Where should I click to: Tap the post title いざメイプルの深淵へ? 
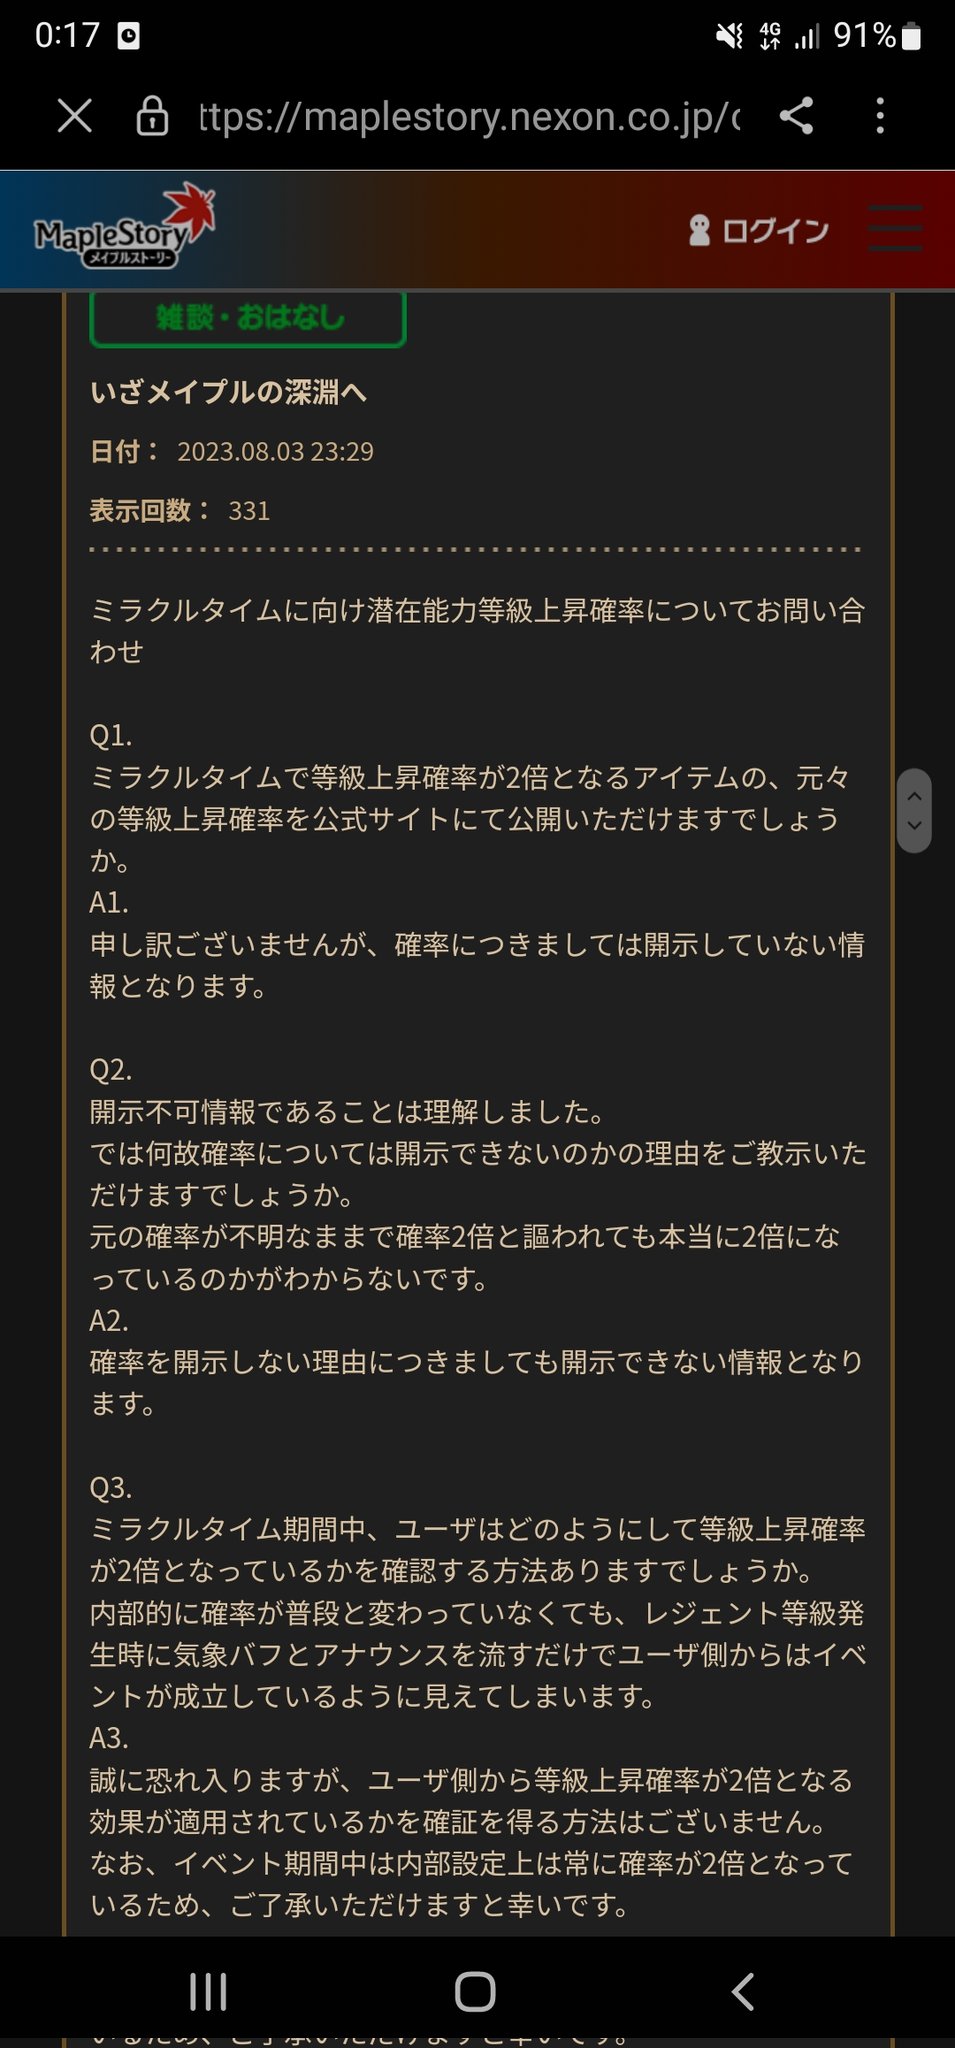click(228, 392)
